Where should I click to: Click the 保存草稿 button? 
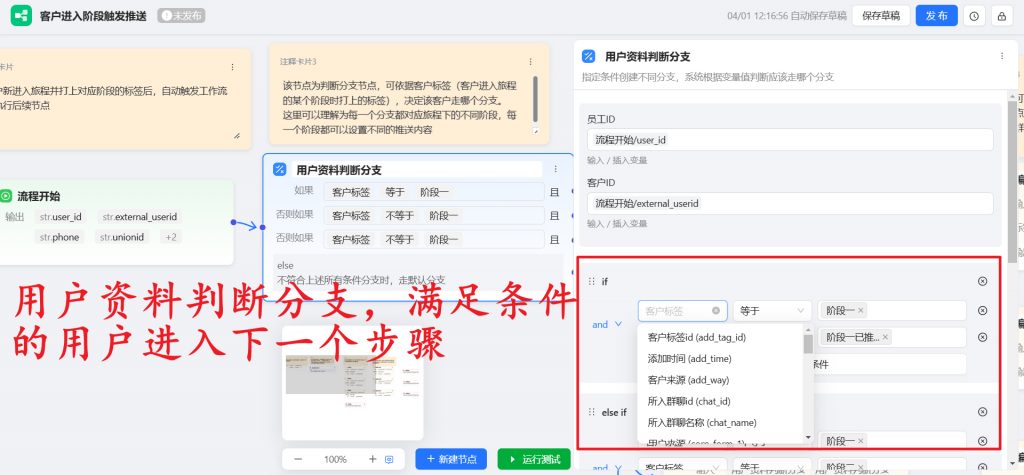click(880, 16)
